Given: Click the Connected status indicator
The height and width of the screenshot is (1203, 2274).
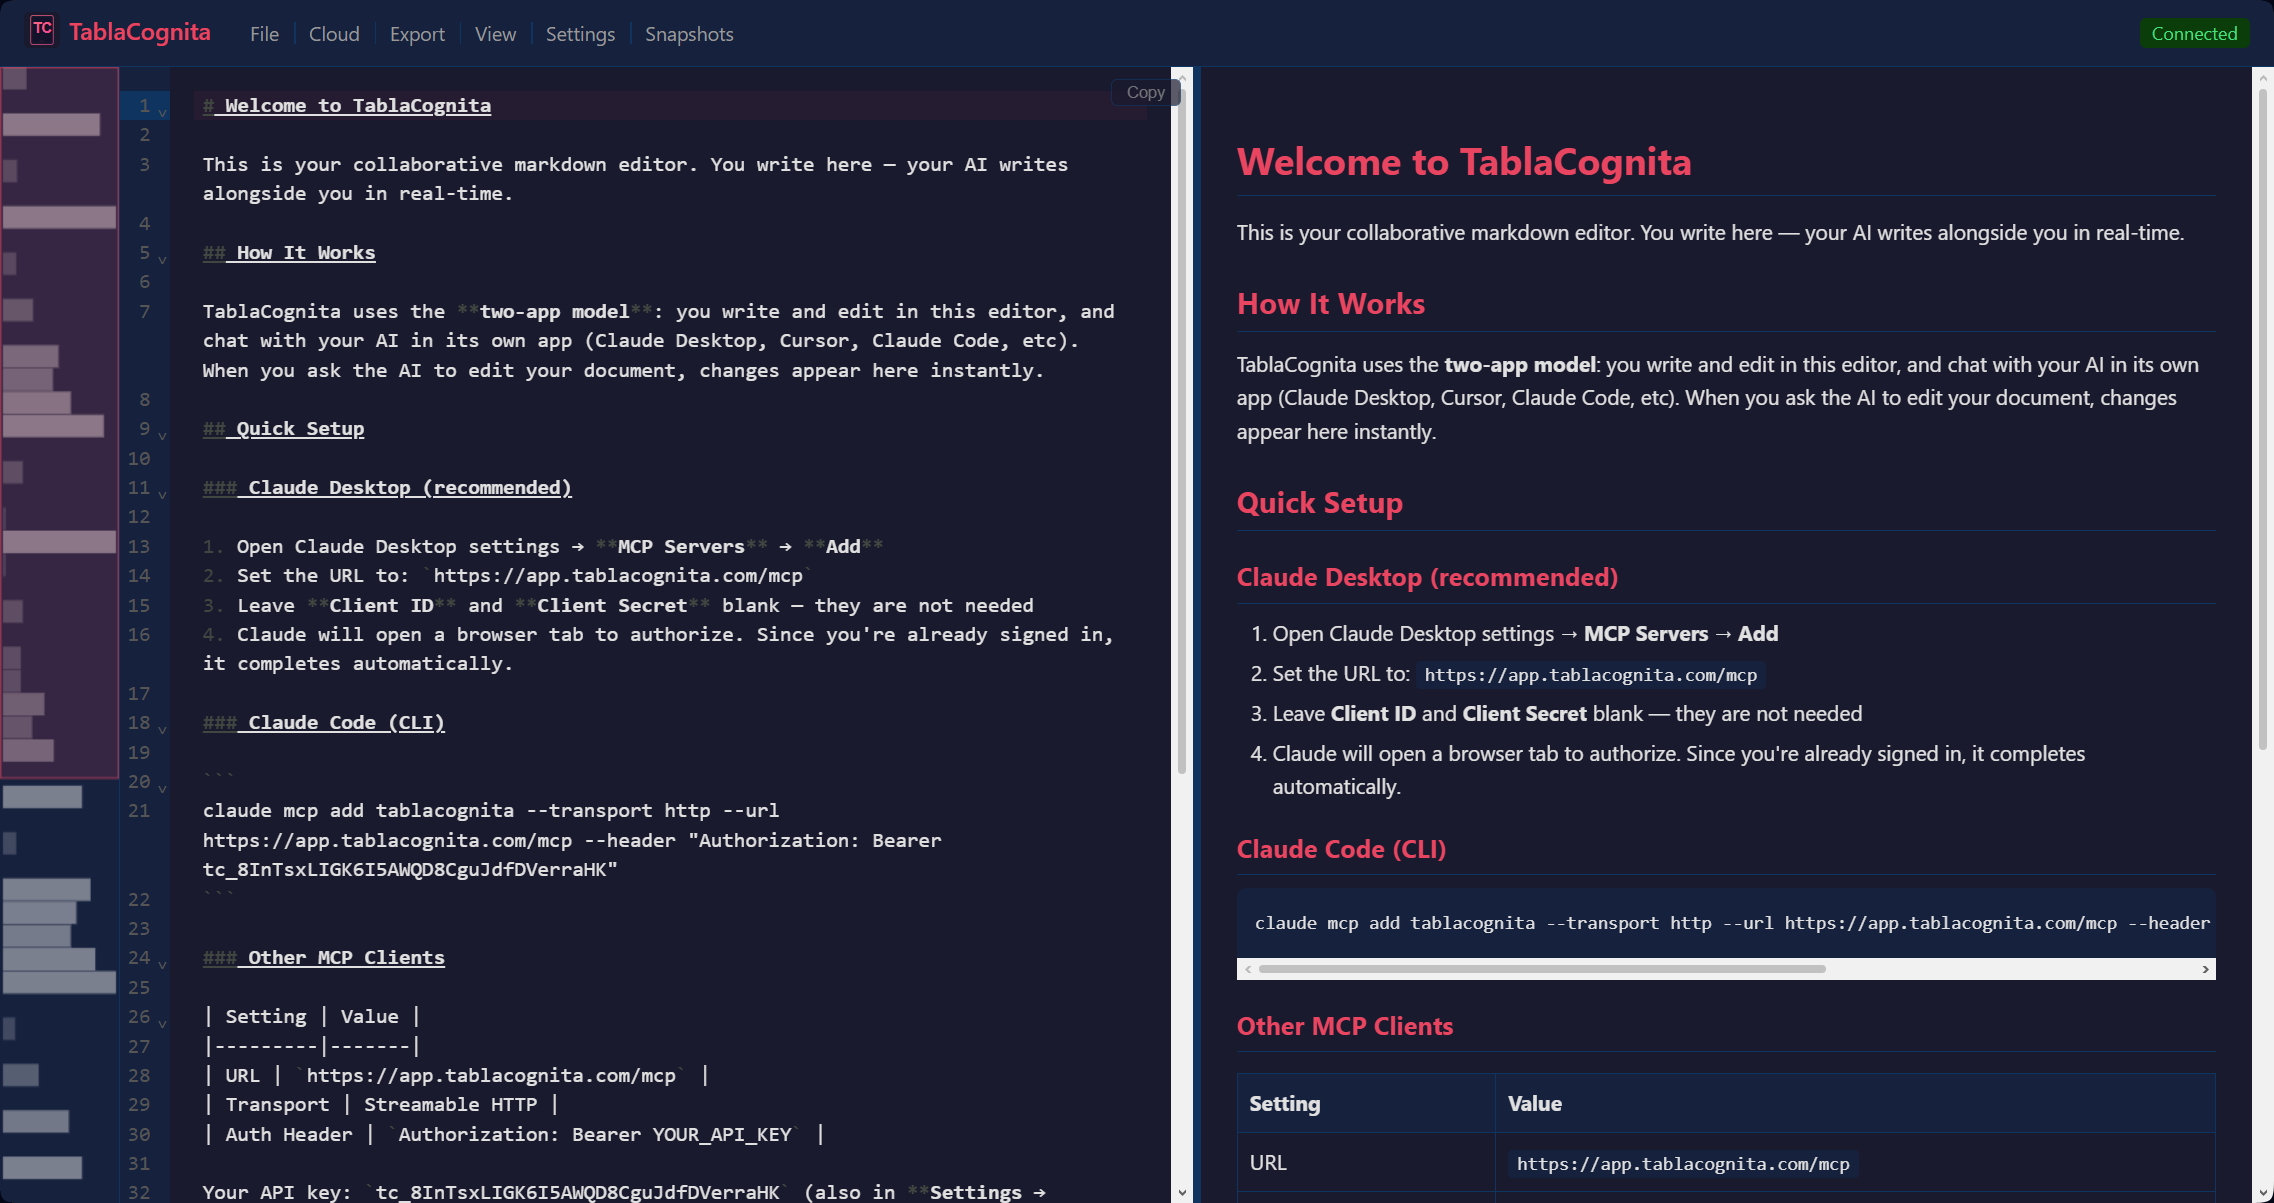Looking at the screenshot, I should click(2194, 33).
